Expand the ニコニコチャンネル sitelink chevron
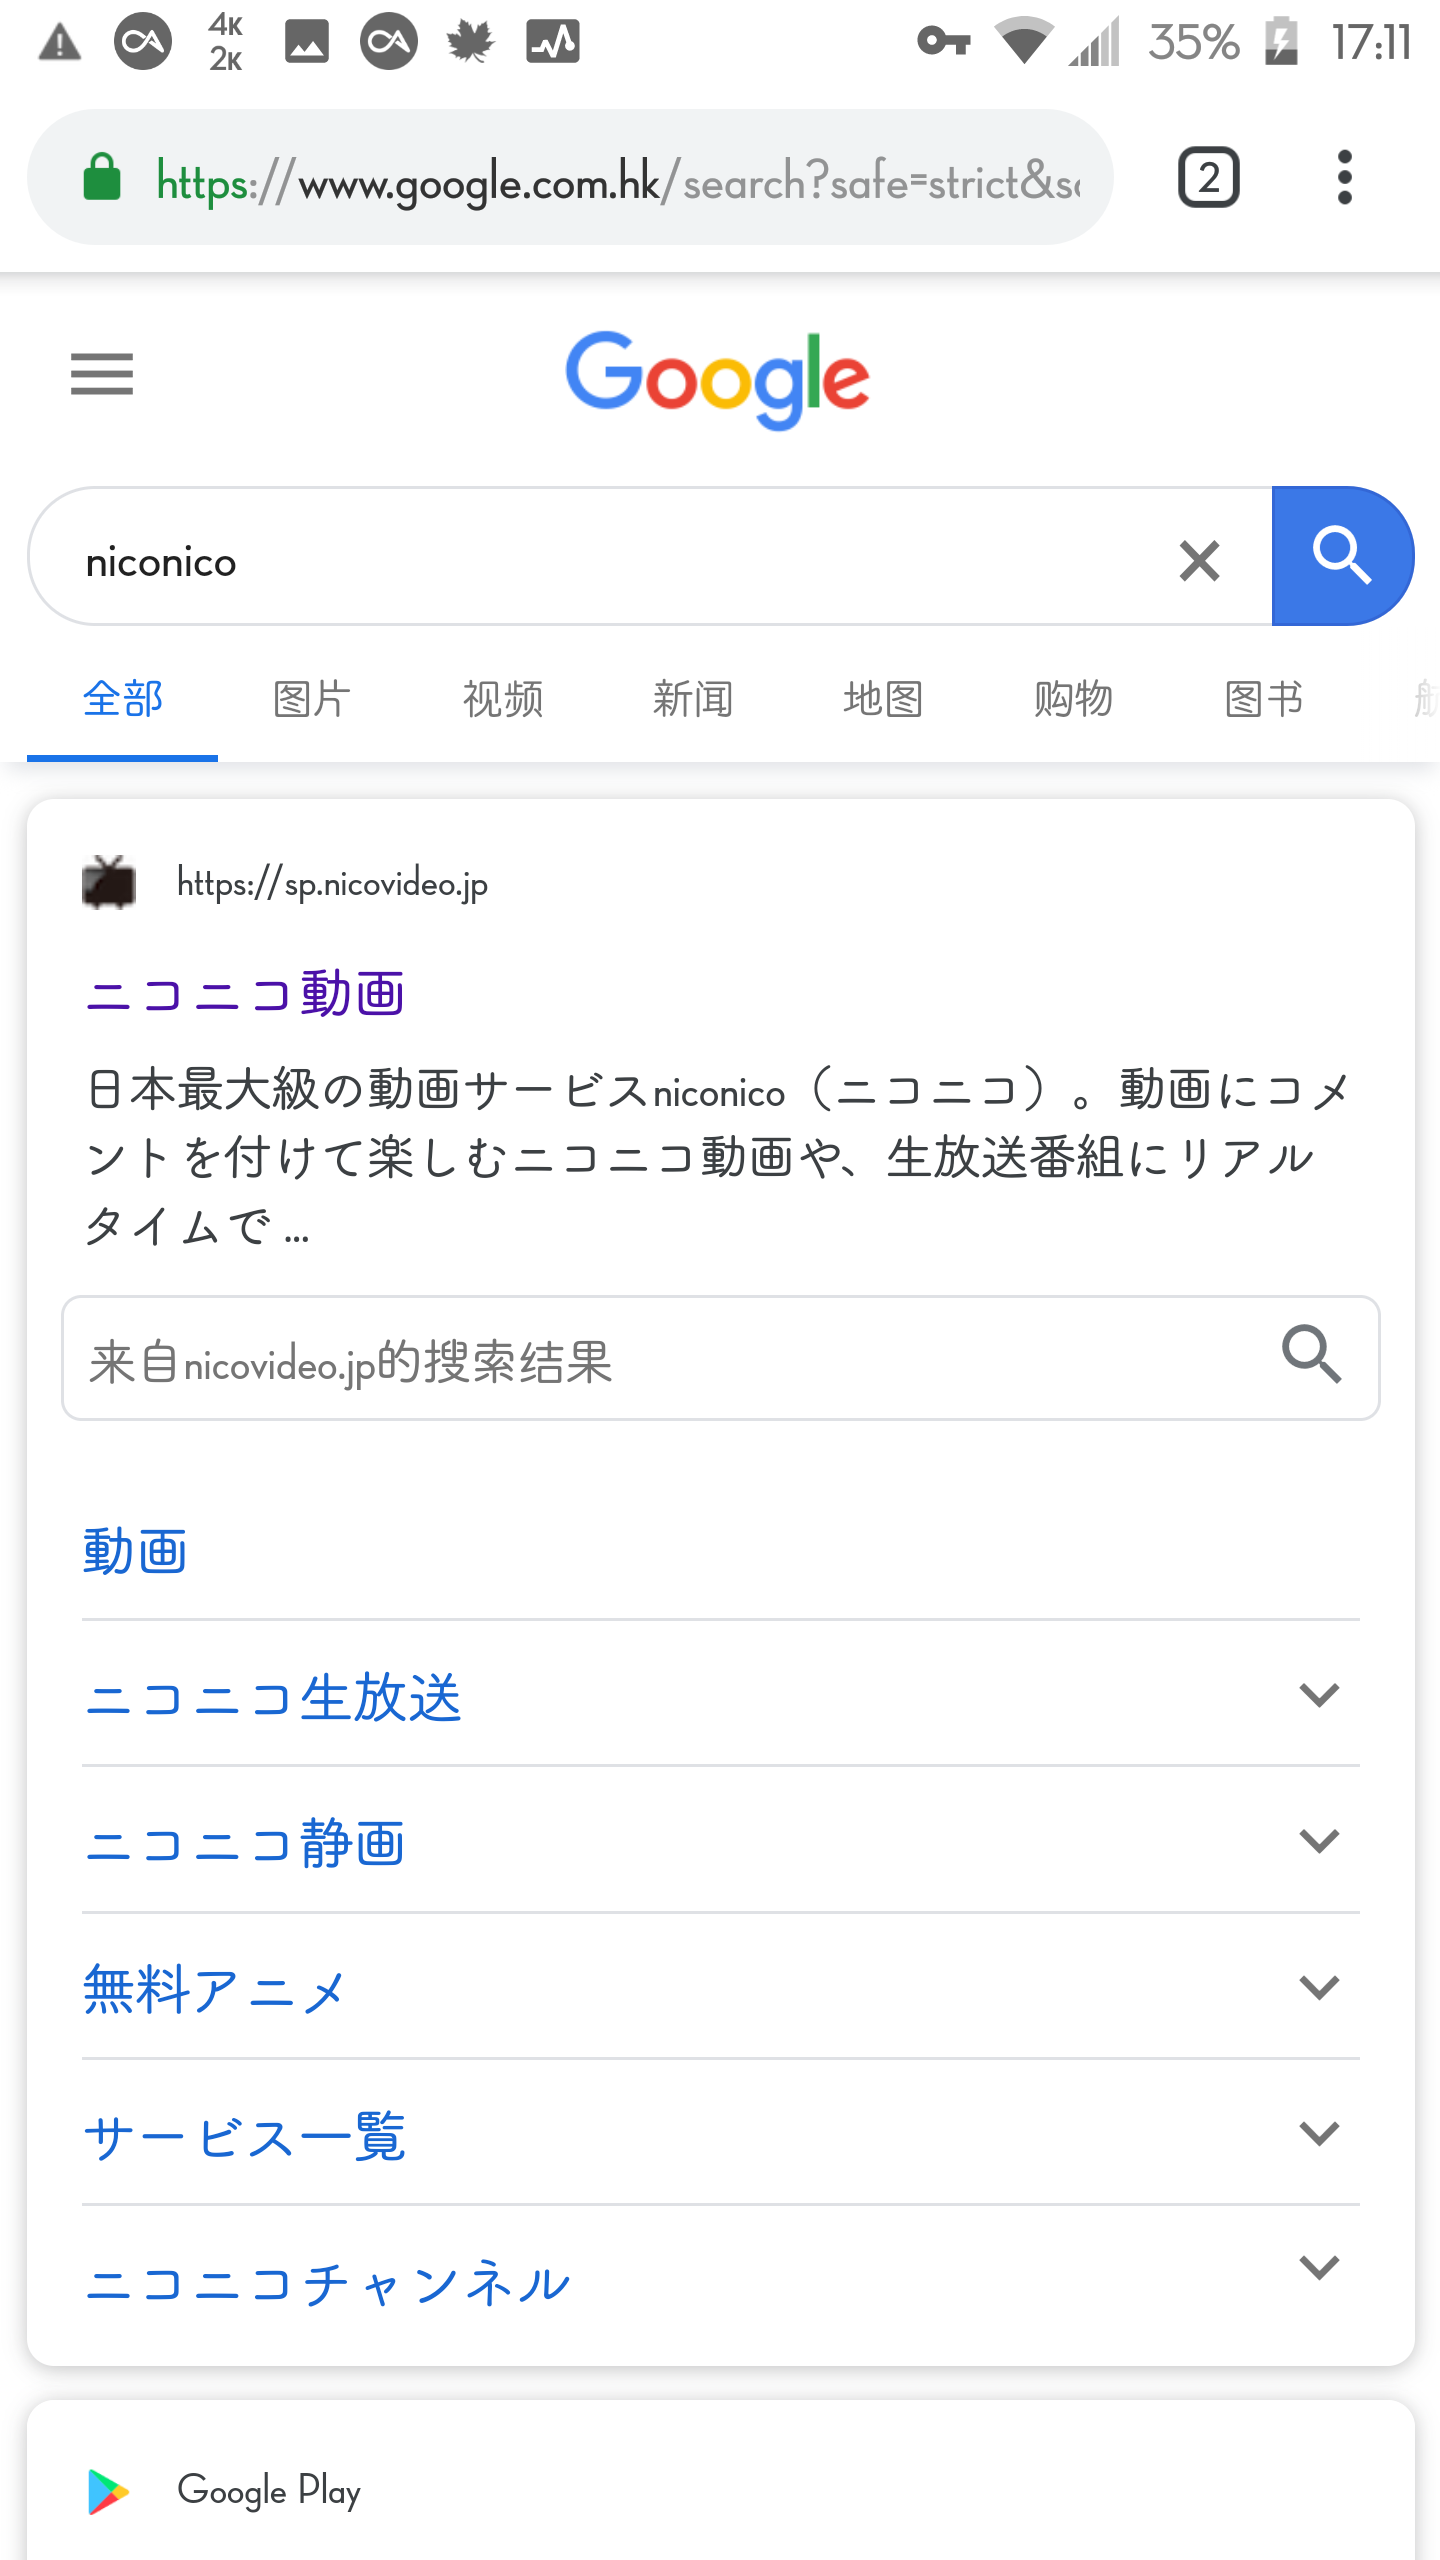The height and width of the screenshot is (2560, 1440). tap(1319, 2267)
